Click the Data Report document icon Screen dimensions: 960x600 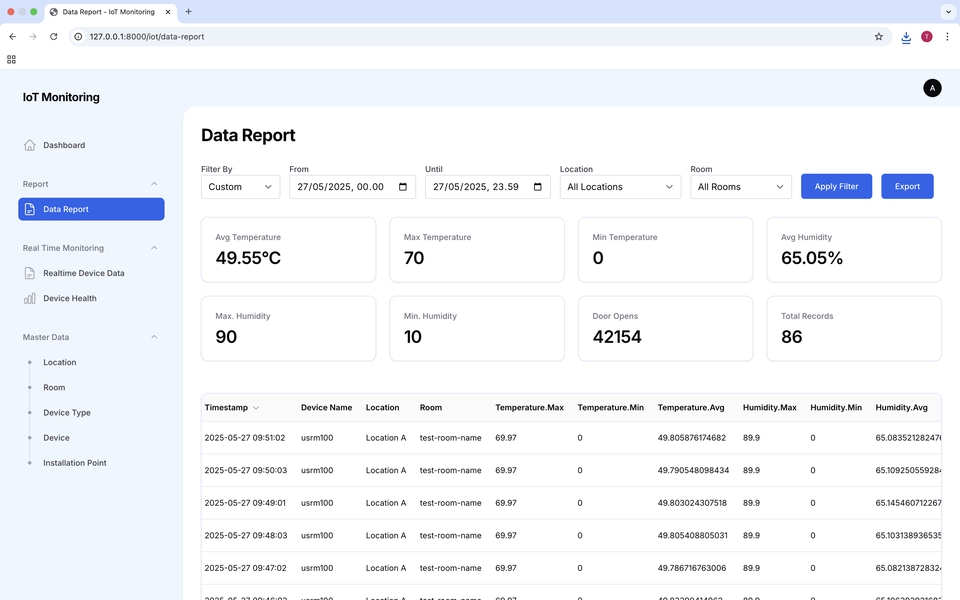click(x=30, y=209)
